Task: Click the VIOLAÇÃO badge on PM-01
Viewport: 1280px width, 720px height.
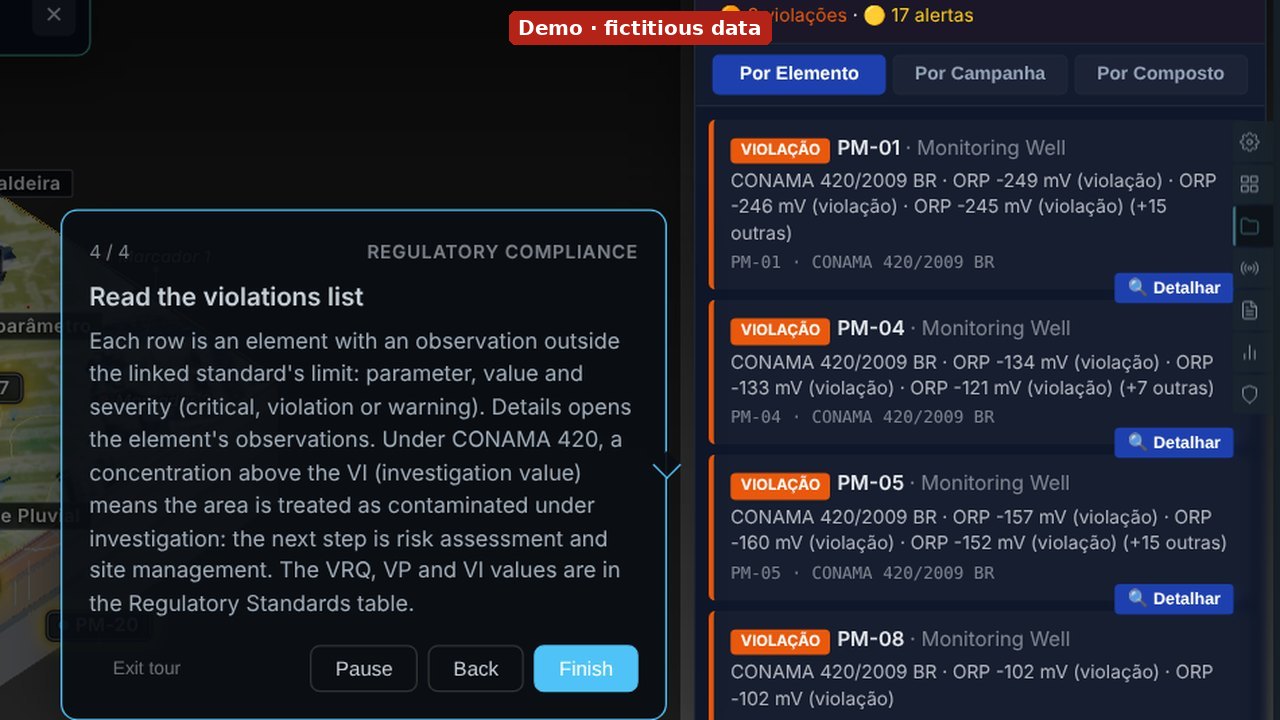Action: pyautogui.click(x=780, y=150)
